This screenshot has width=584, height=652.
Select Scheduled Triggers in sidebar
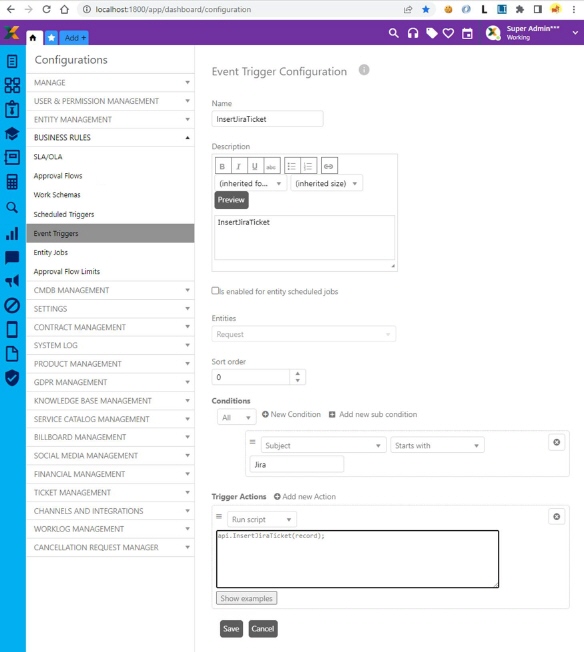point(64,214)
